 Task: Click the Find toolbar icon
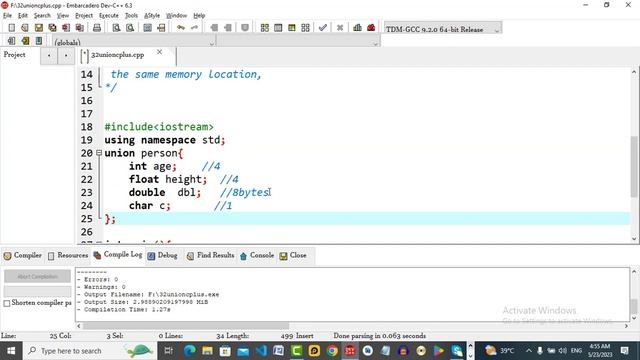[x=116, y=28]
